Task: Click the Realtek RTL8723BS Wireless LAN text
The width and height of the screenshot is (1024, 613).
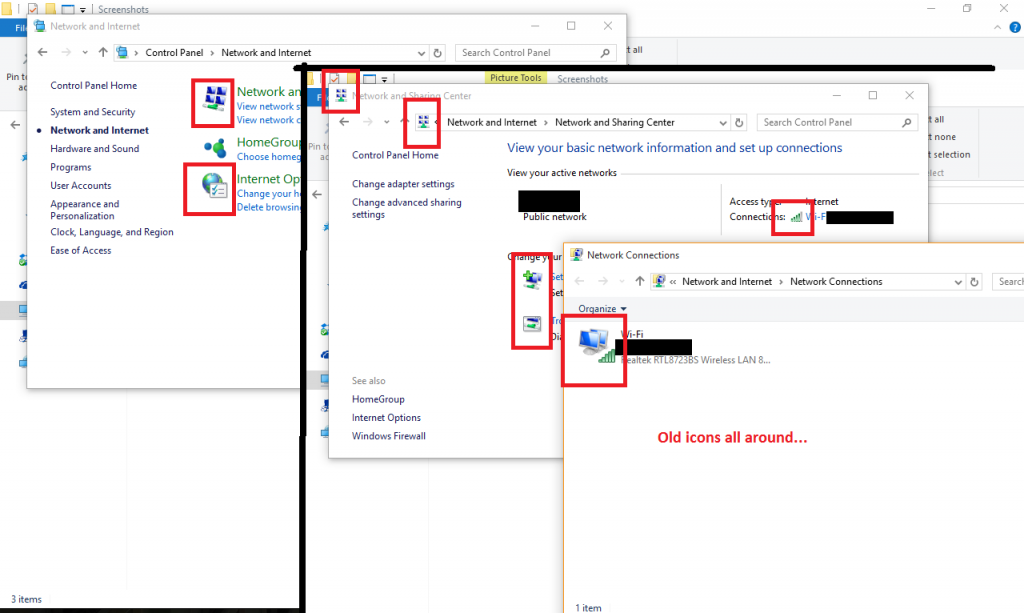Action: 696,360
